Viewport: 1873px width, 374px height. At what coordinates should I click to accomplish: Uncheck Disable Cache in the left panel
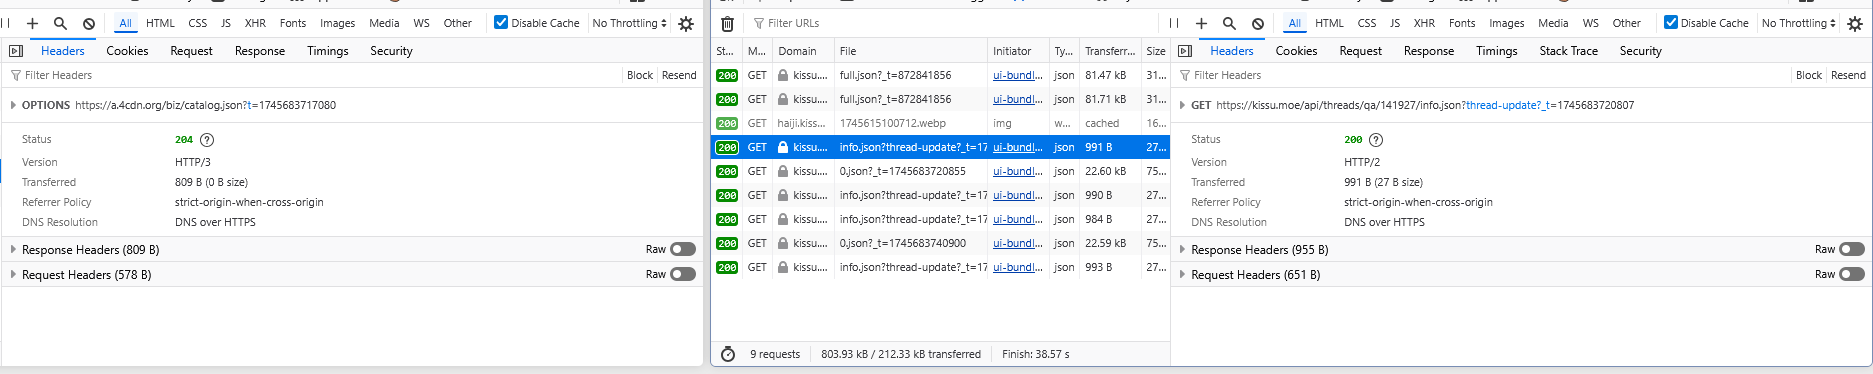(501, 22)
